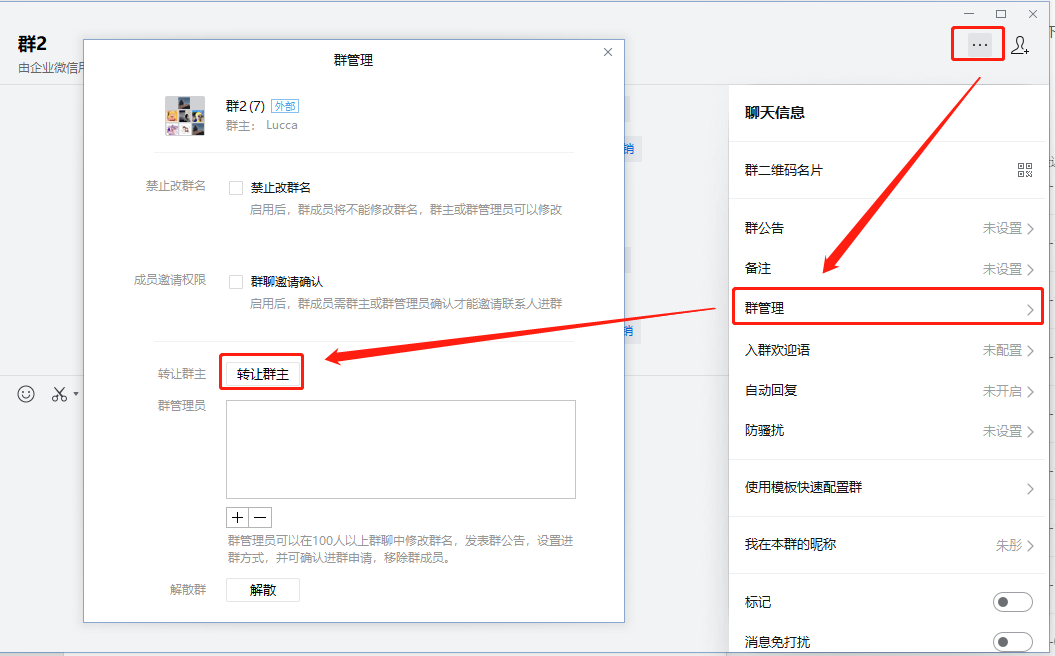Check the 群聊邀请确认 invitation confirmation option
The height and width of the screenshot is (656, 1055).
pyautogui.click(x=236, y=280)
